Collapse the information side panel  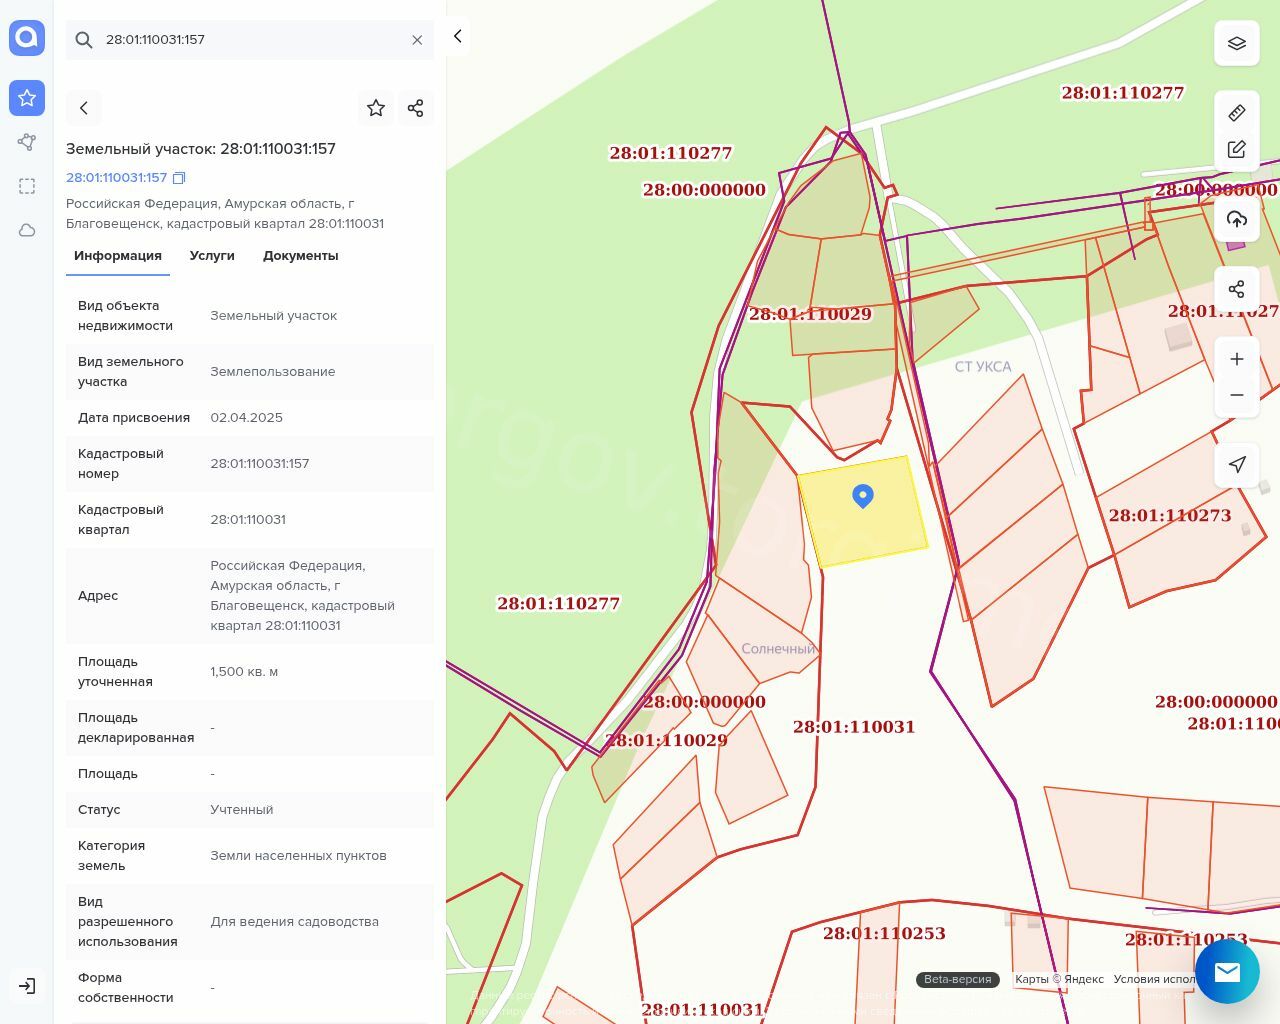pyautogui.click(x=457, y=36)
